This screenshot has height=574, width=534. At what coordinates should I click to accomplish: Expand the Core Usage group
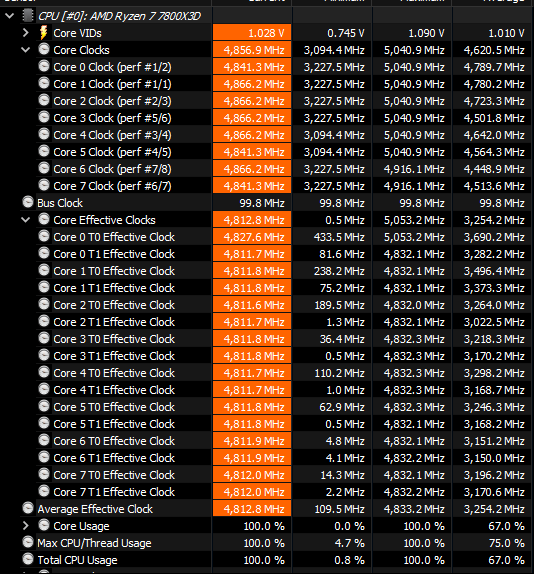click(26, 526)
